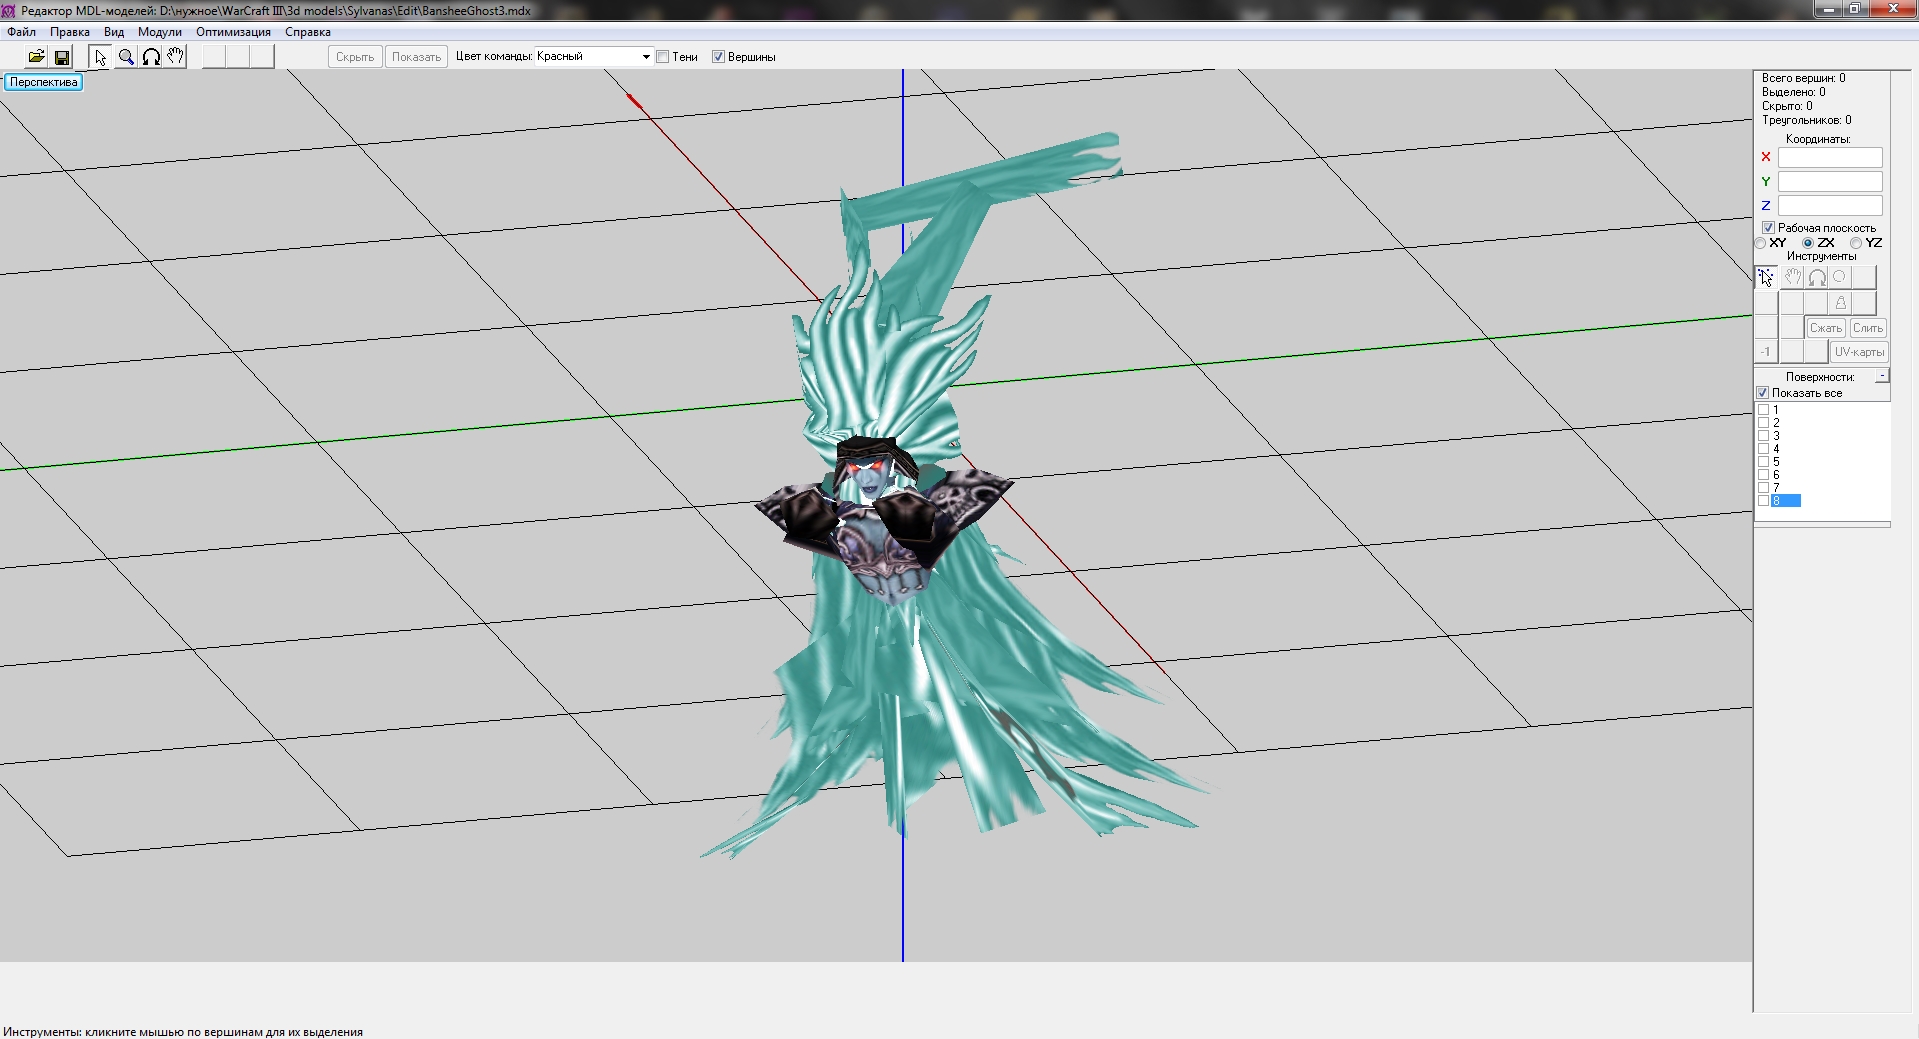Screen dimensions: 1919x1039
Task: Uncheck the Вершины checkbox
Action: pyautogui.click(x=718, y=57)
